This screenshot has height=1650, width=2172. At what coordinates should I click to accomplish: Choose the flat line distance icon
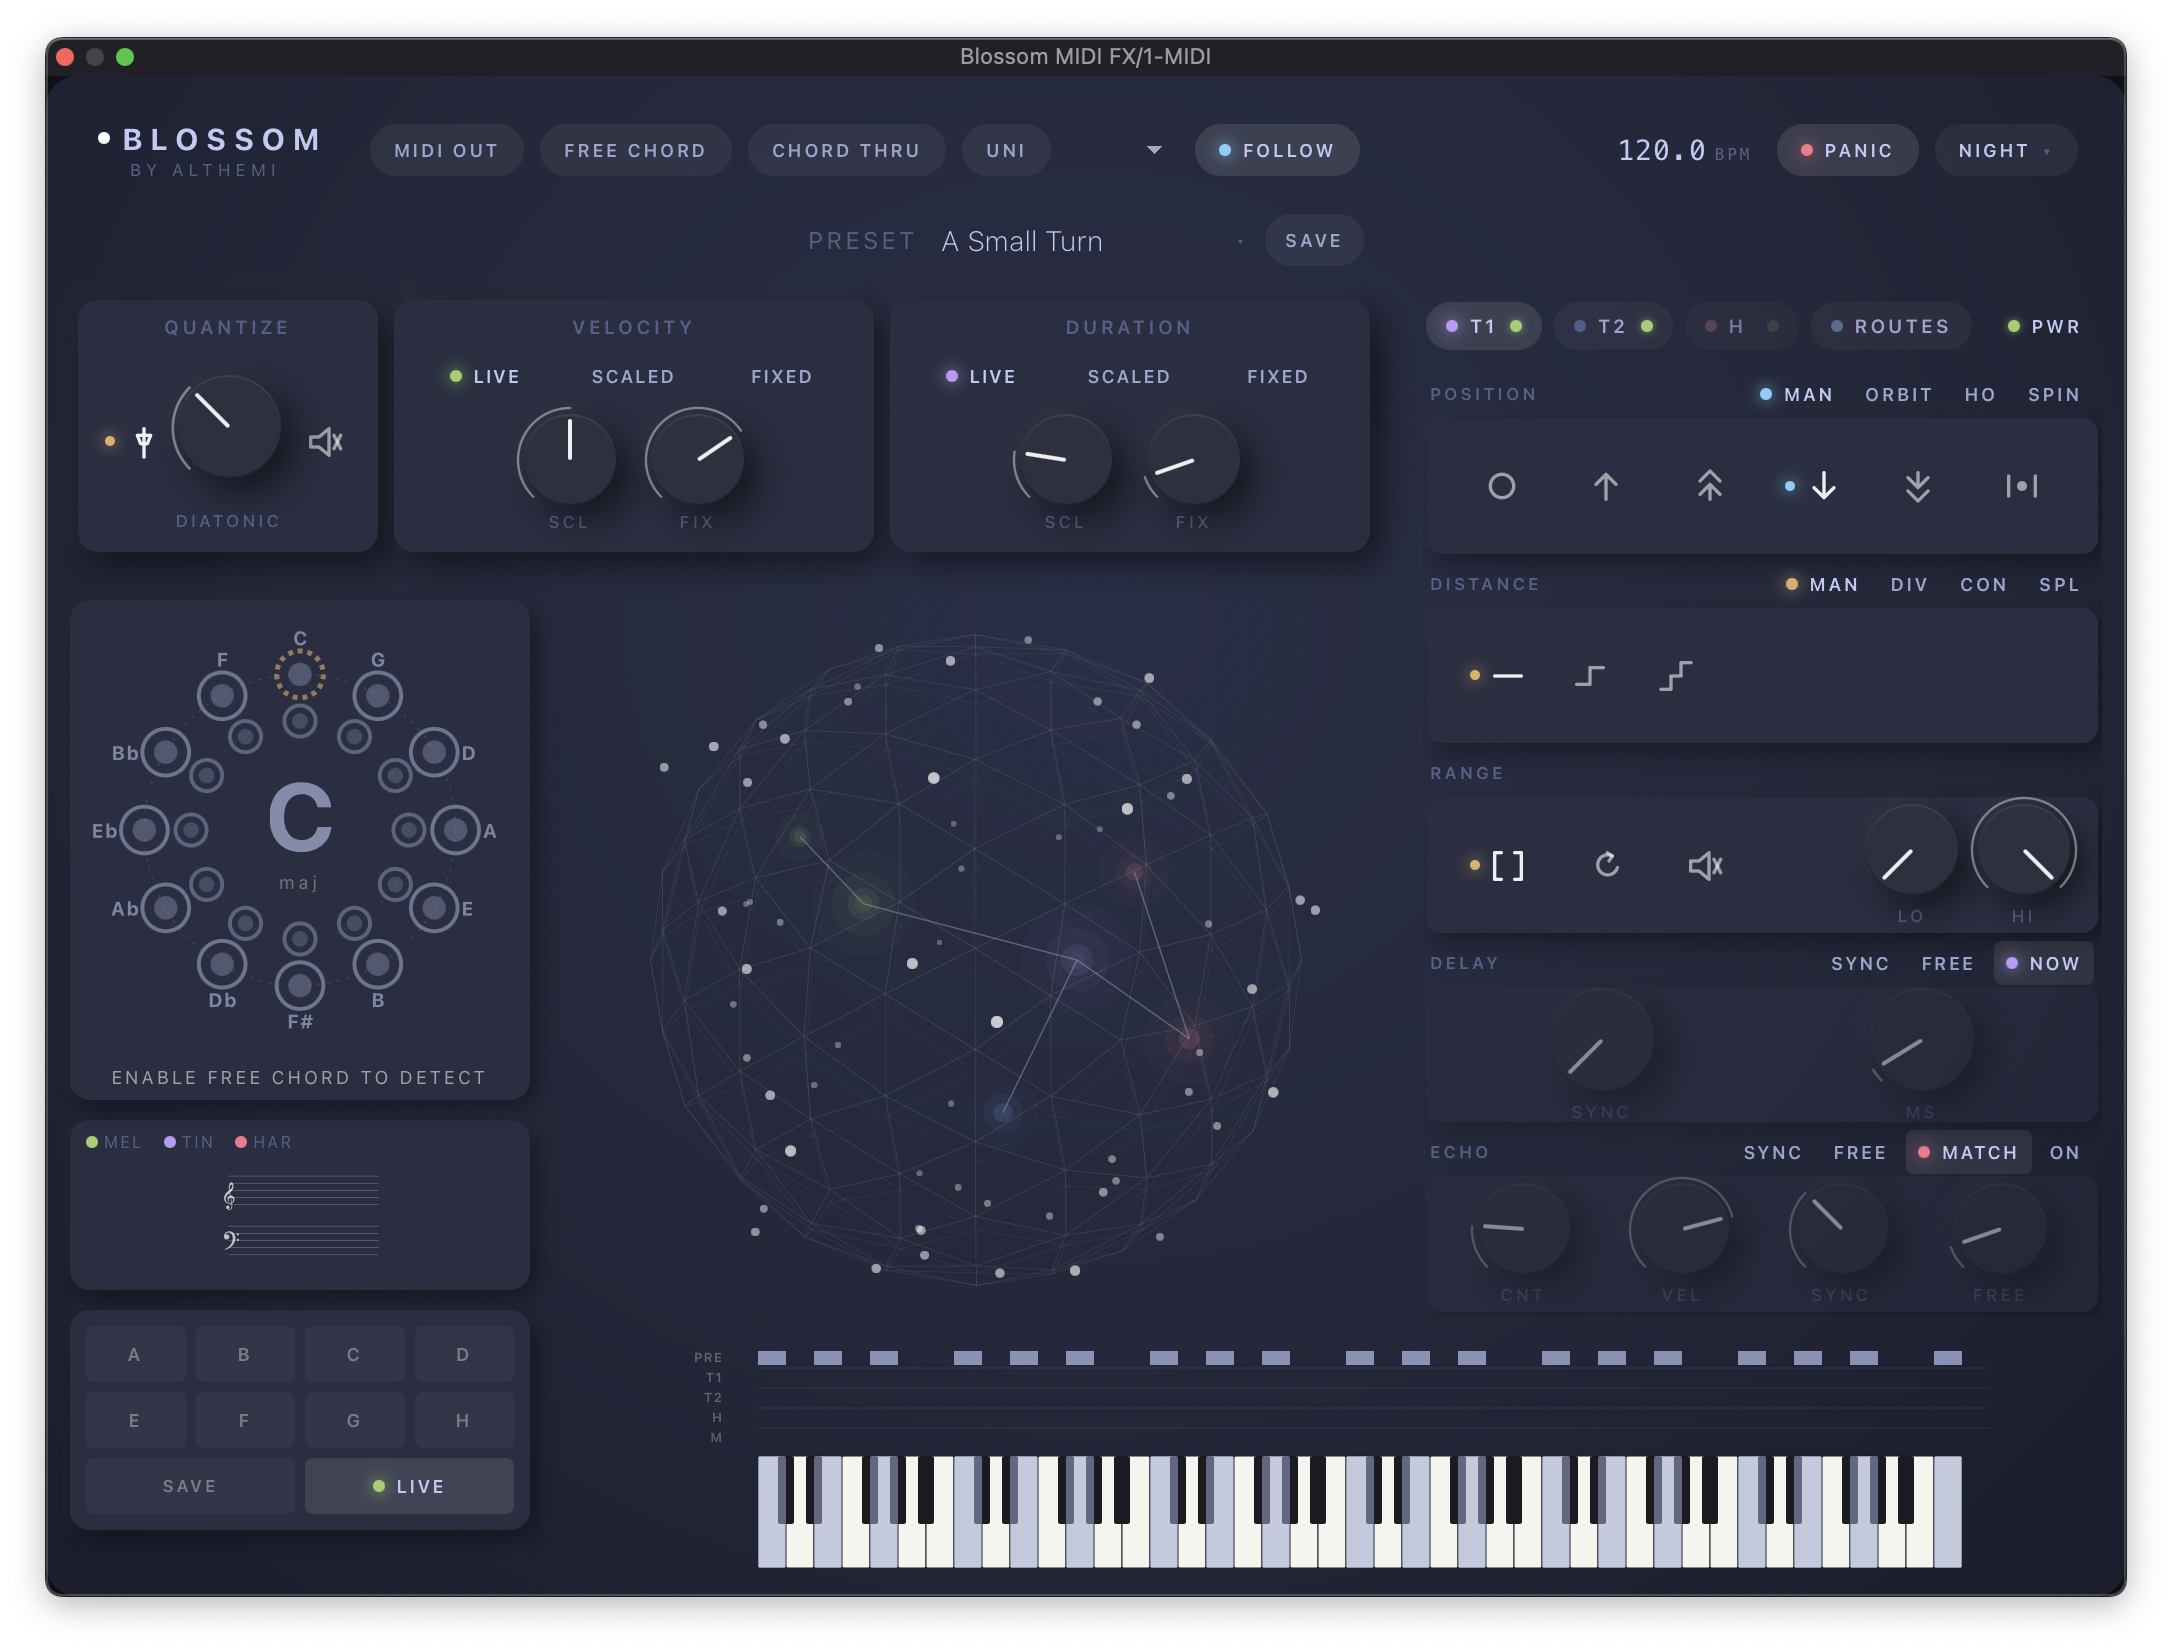click(x=1507, y=676)
